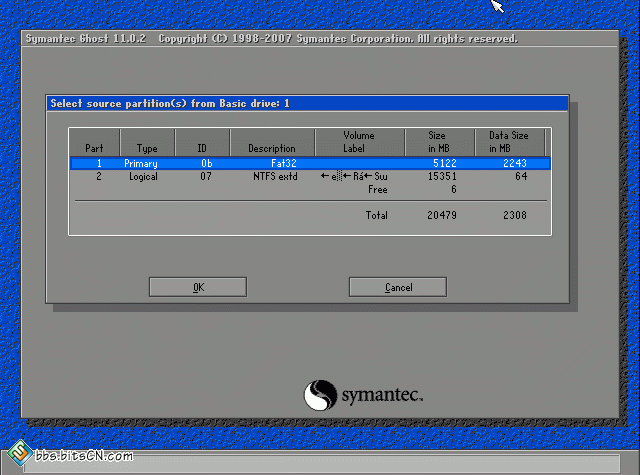Click the dialog title 'Select source partition(s)'
640x475 pixels.
click(x=170, y=104)
